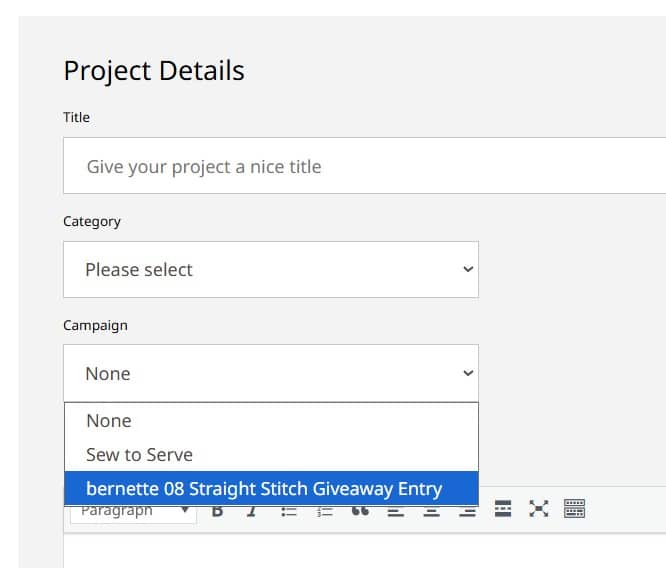666x568 pixels.
Task: Collapse the Campaign dropdown showing None
Action: [271, 373]
